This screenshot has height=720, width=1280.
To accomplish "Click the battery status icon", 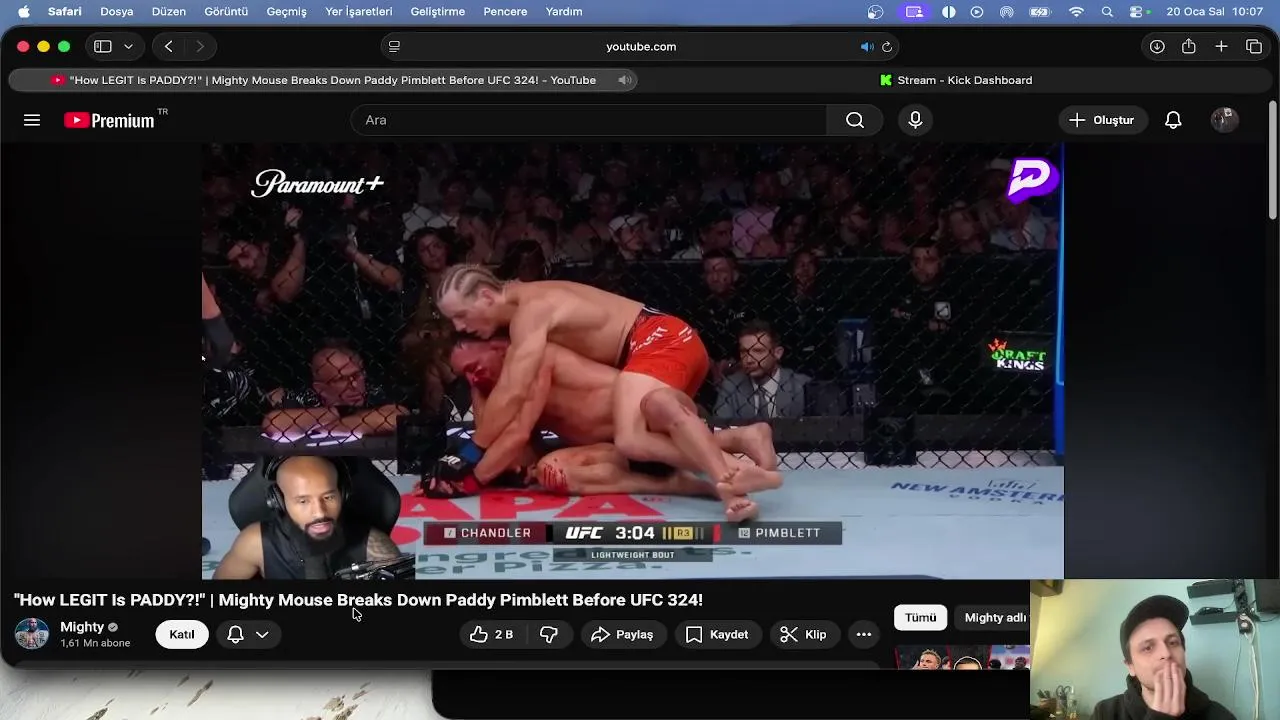I will pos(1041,12).
